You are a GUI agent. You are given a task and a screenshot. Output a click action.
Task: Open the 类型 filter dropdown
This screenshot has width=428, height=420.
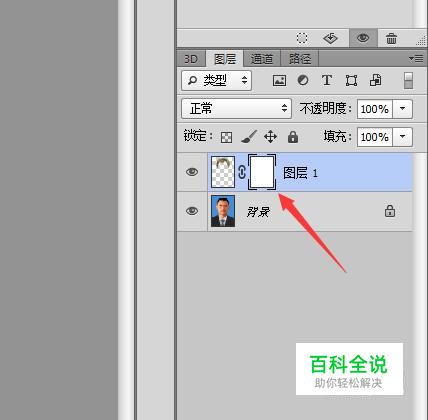(x=217, y=80)
